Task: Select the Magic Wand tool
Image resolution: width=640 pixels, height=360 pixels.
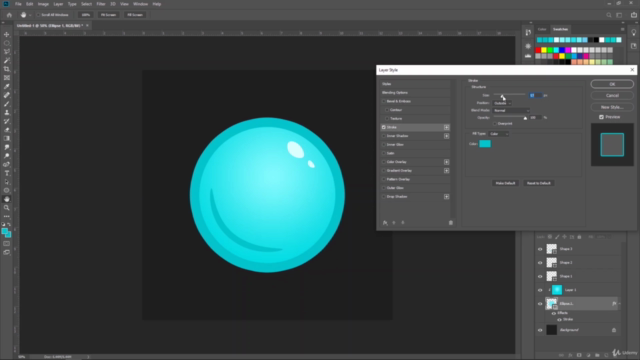Action: [x=7, y=60]
